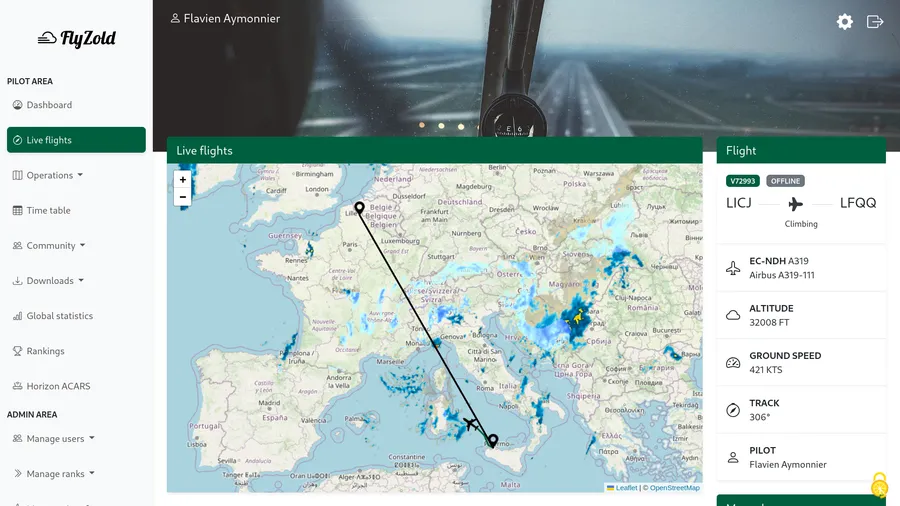Zoom out on the live flights map

click(x=182, y=197)
